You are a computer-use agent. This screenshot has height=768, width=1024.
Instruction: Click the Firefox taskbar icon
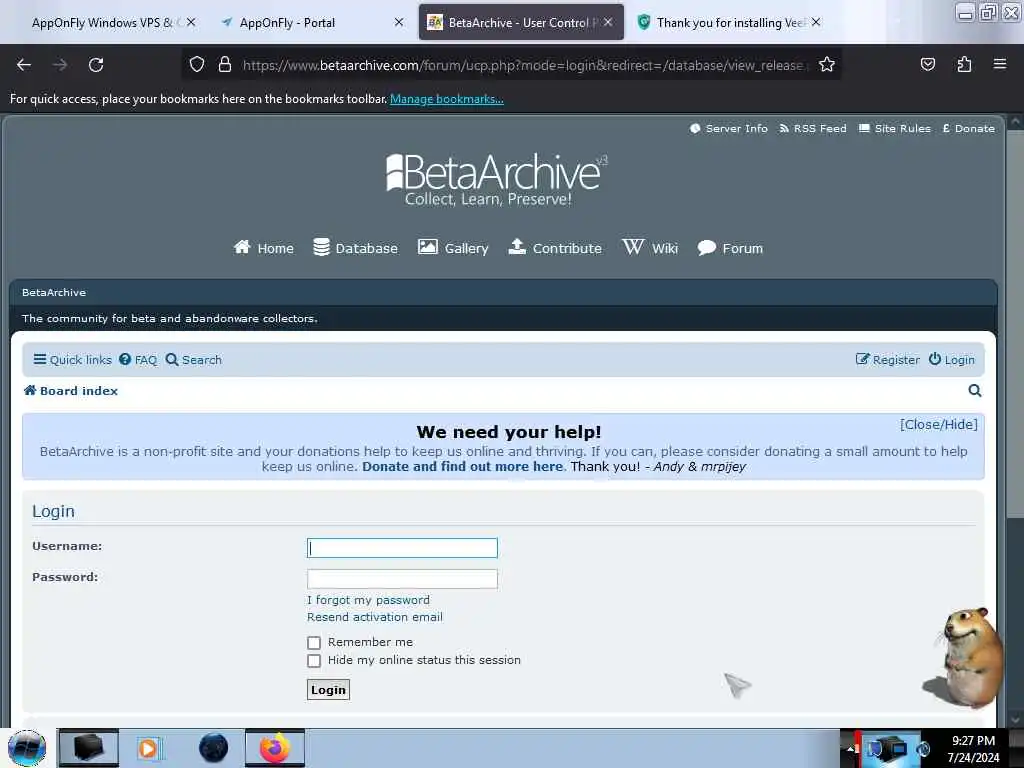coord(275,748)
